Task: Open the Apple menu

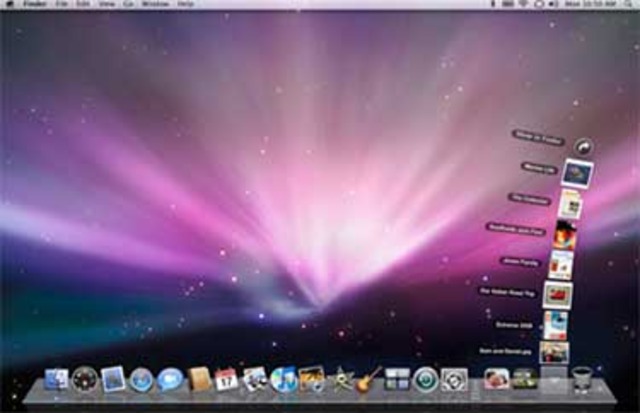Action: click(11, 4)
